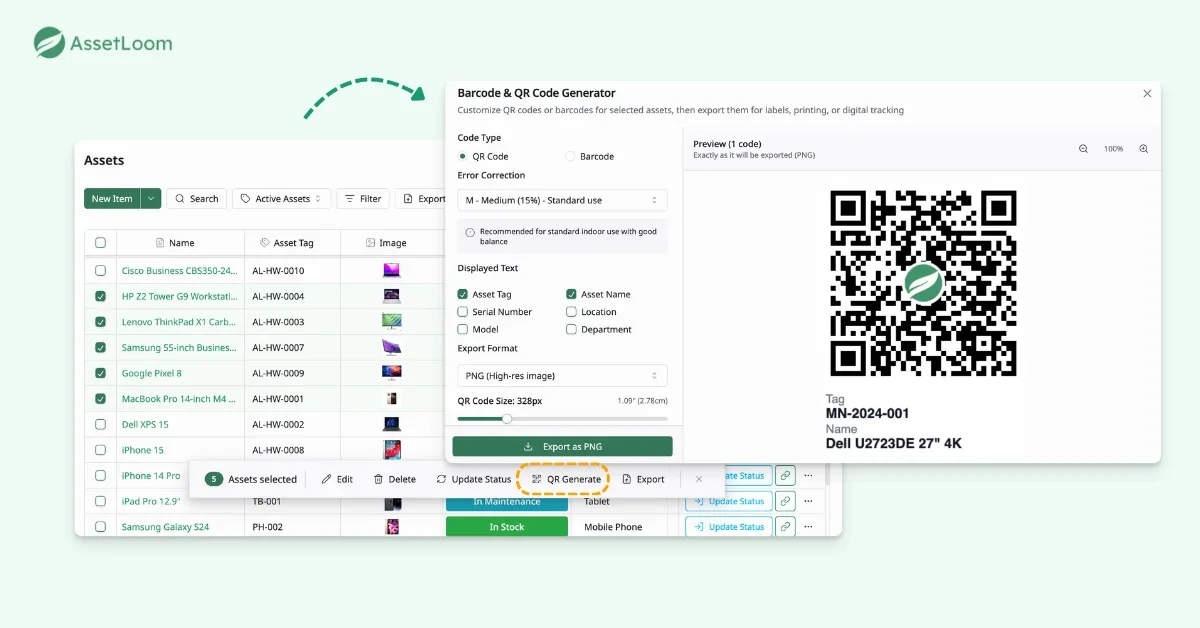Viewport: 1200px width, 628px height.
Task: Open the more options menu for iPad Pro 12.9" row
Action: tap(809, 501)
